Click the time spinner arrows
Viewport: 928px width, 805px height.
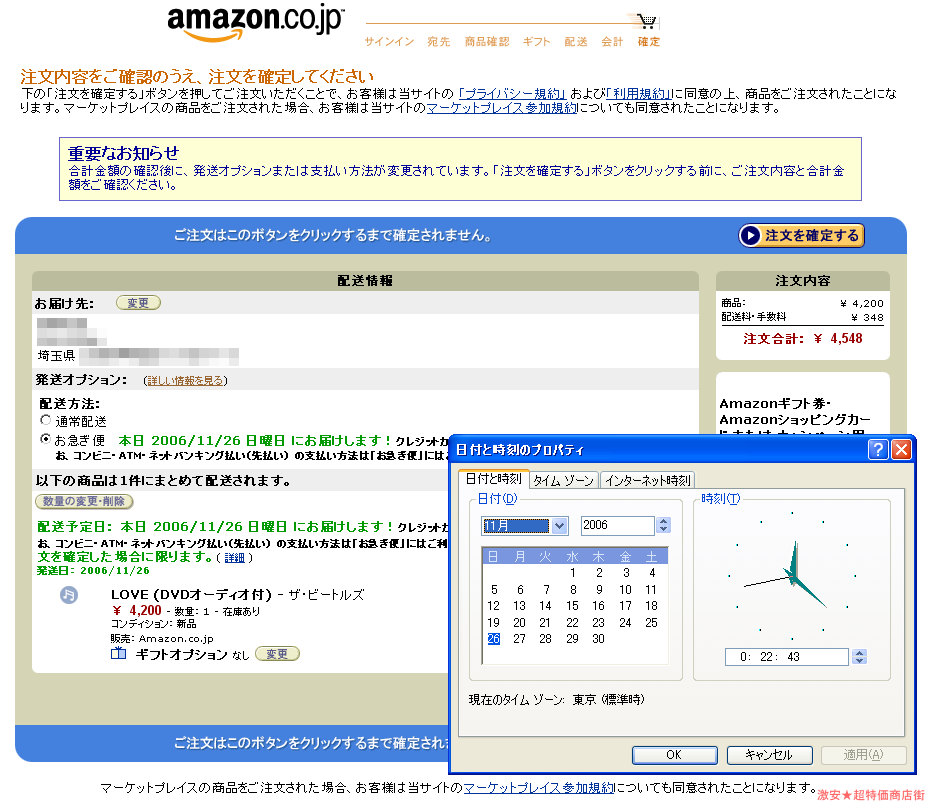(860, 656)
